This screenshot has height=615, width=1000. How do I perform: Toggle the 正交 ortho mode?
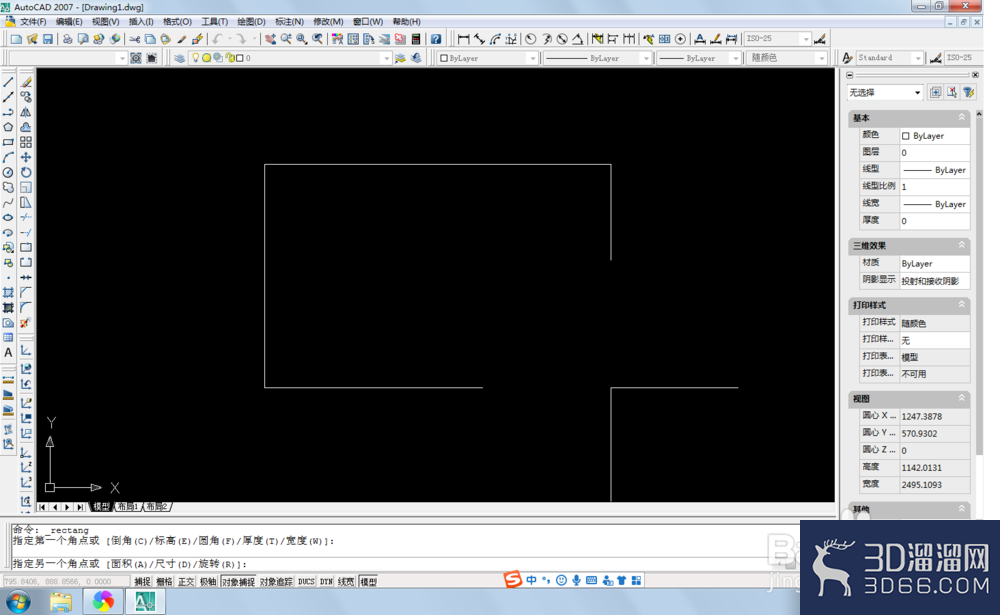click(186, 582)
